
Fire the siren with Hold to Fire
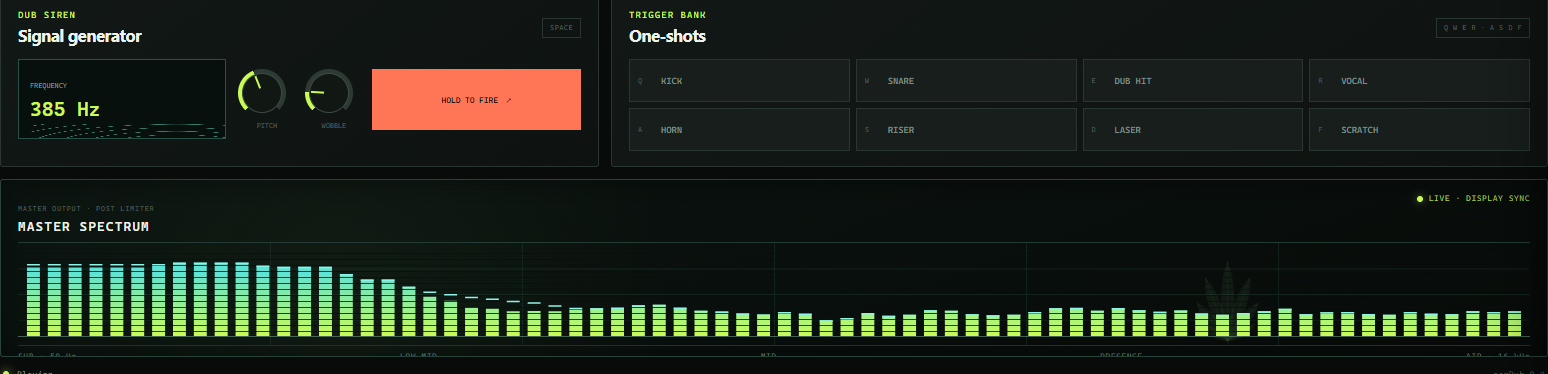pos(476,99)
